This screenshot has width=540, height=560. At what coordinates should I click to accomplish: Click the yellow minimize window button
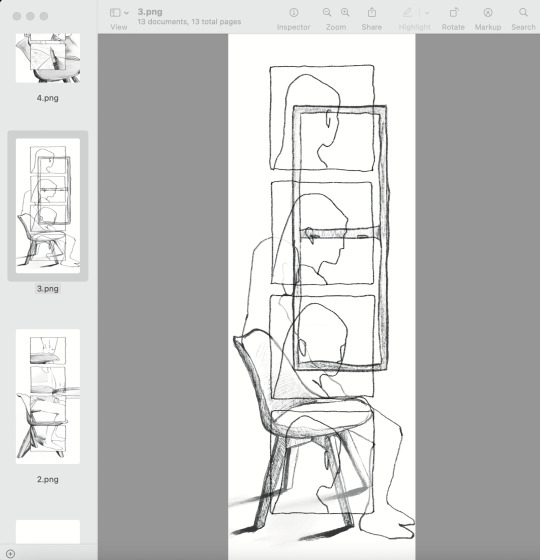click(x=30, y=16)
